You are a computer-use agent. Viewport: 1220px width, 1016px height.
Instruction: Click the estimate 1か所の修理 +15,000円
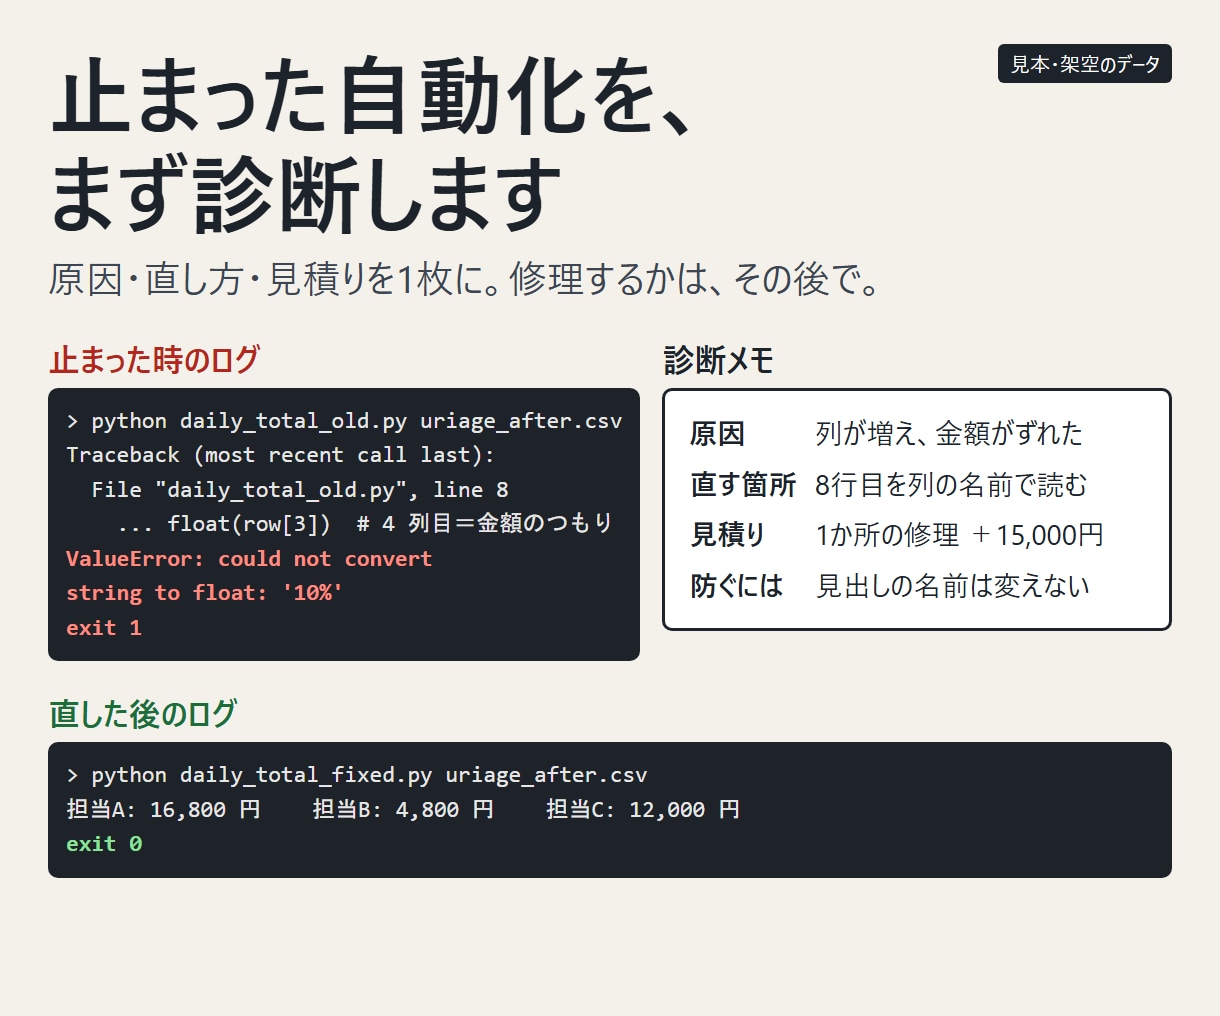point(959,535)
